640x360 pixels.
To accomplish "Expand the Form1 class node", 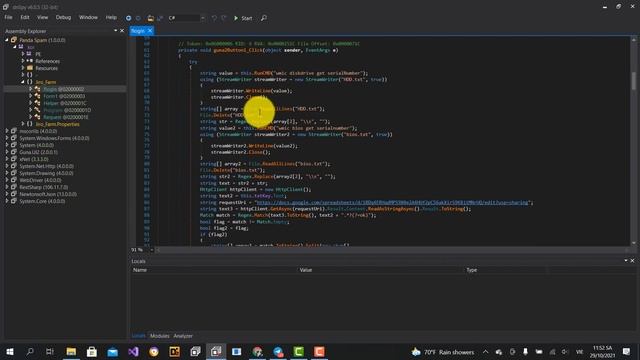I will pyautogui.click(x=31, y=96).
